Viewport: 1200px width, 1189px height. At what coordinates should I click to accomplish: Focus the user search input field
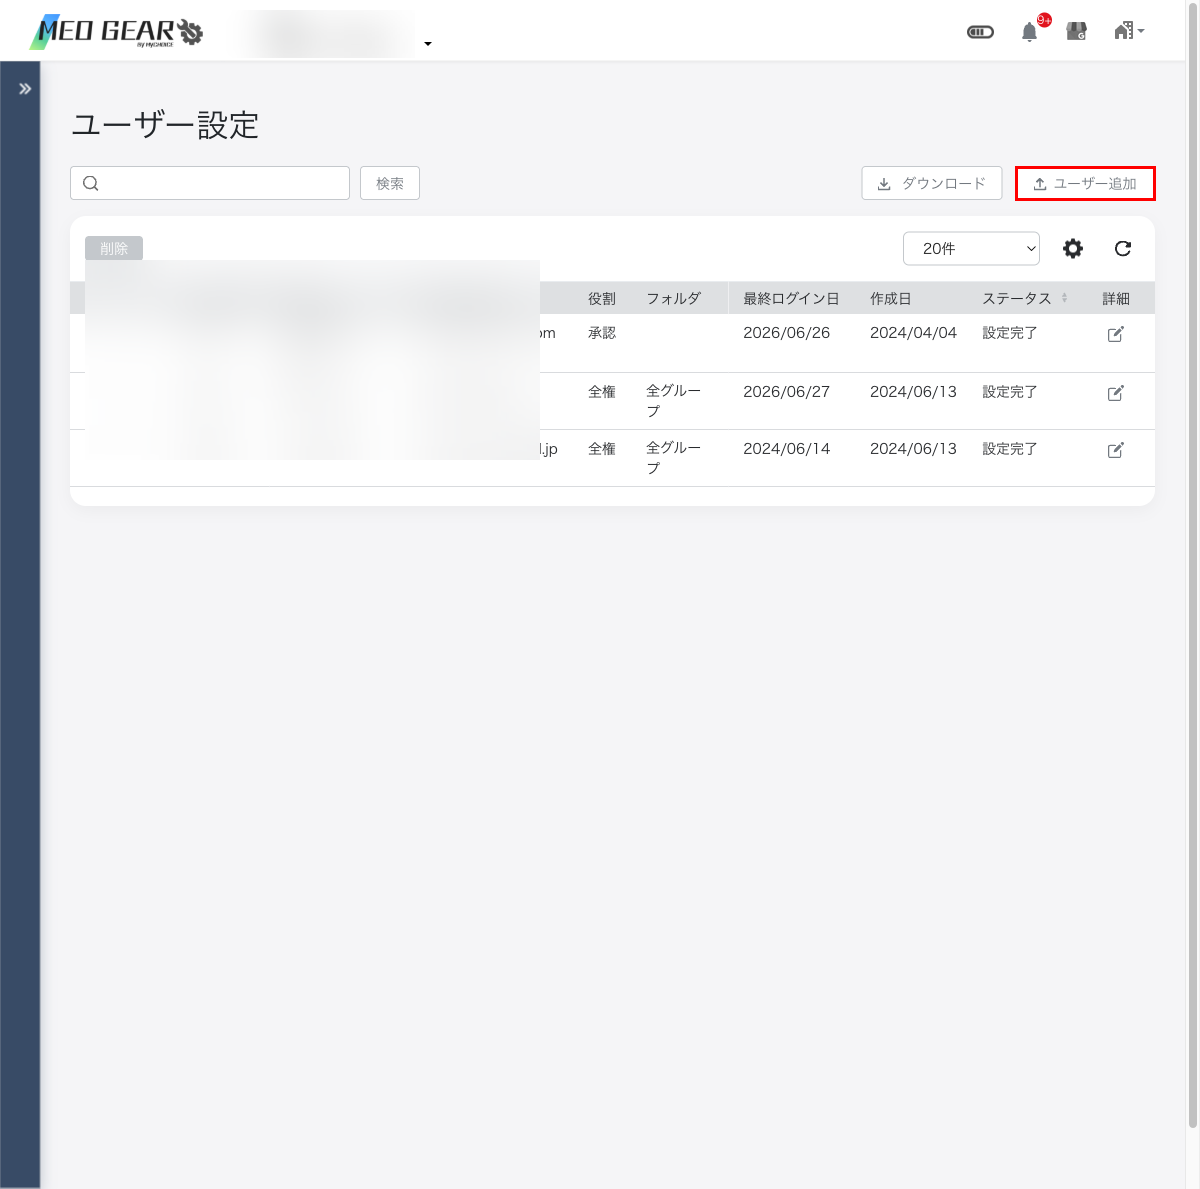pos(210,184)
